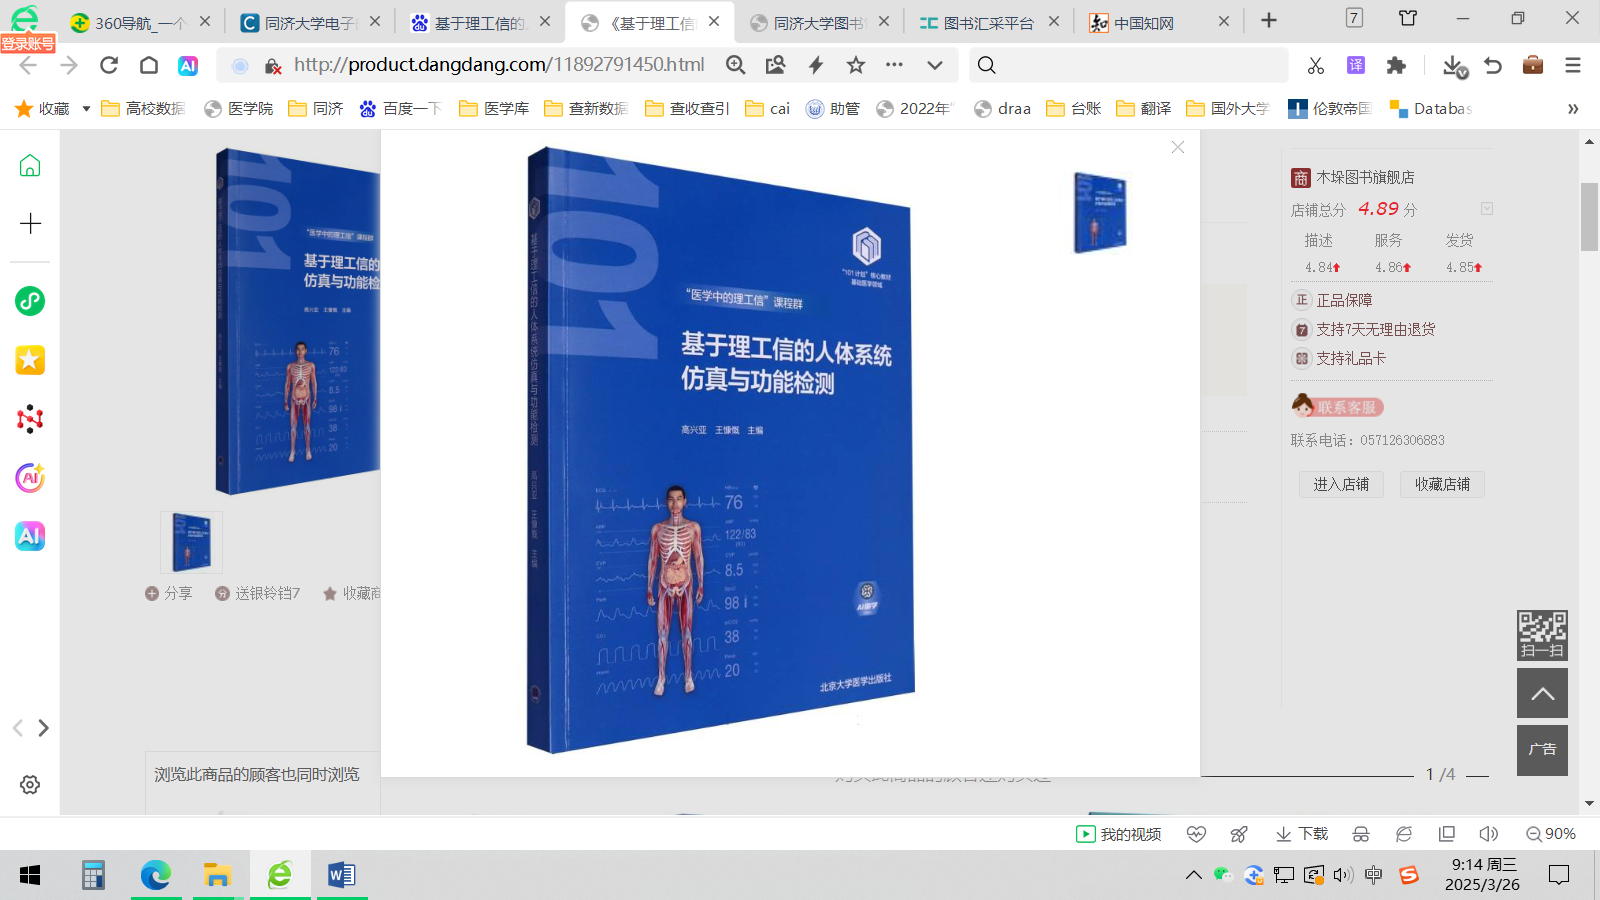Expand store score details dropdown arrow
The height and width of the screenshot is (900, 1600).
(1487, 209)
